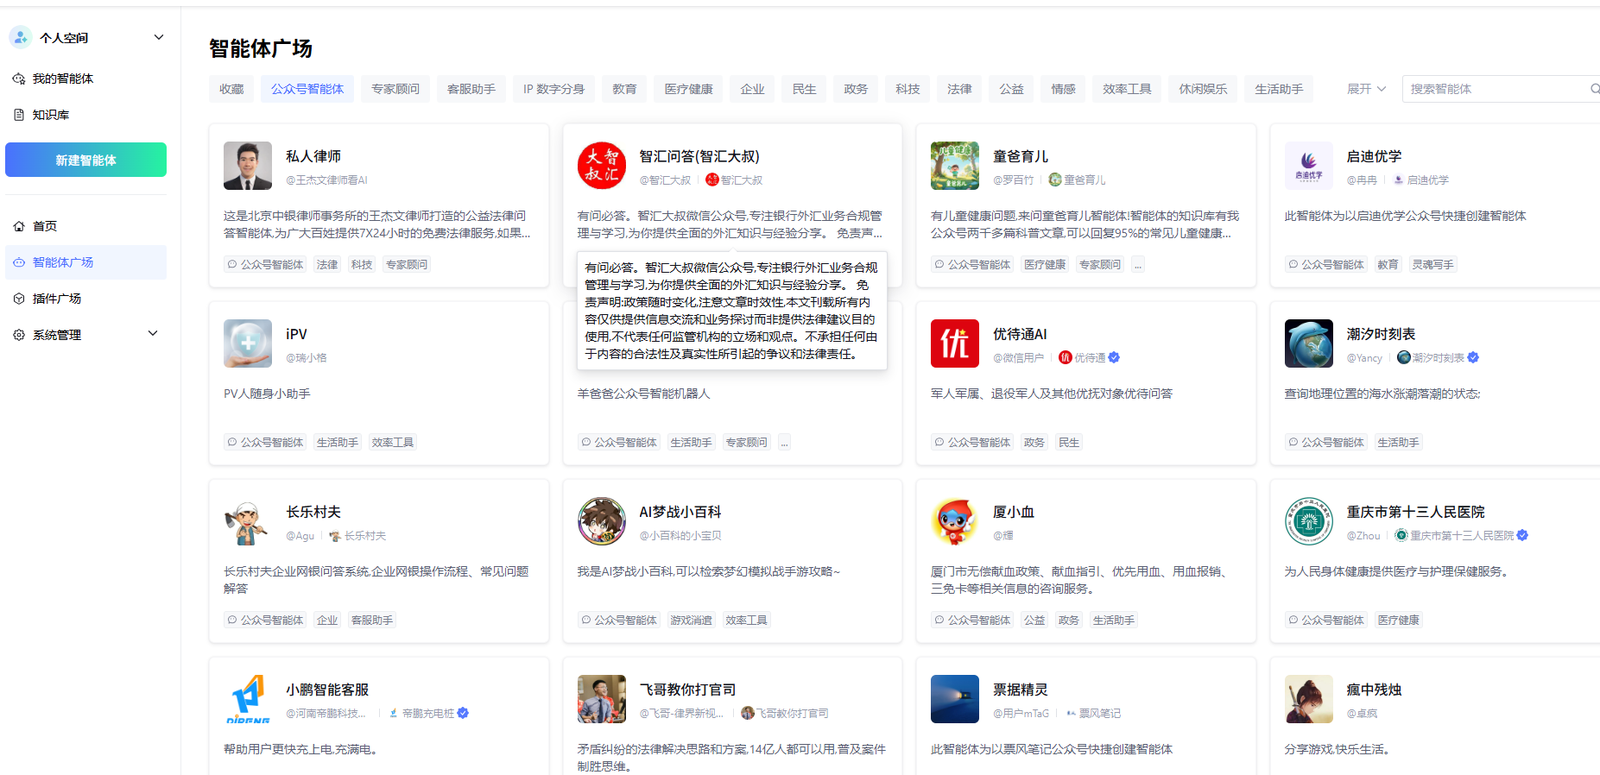This screenshot has width=1600, height=775.
Task: Click the 厦小血 mascot avatar
Action: pyautogui.click(x=954, y=521)
